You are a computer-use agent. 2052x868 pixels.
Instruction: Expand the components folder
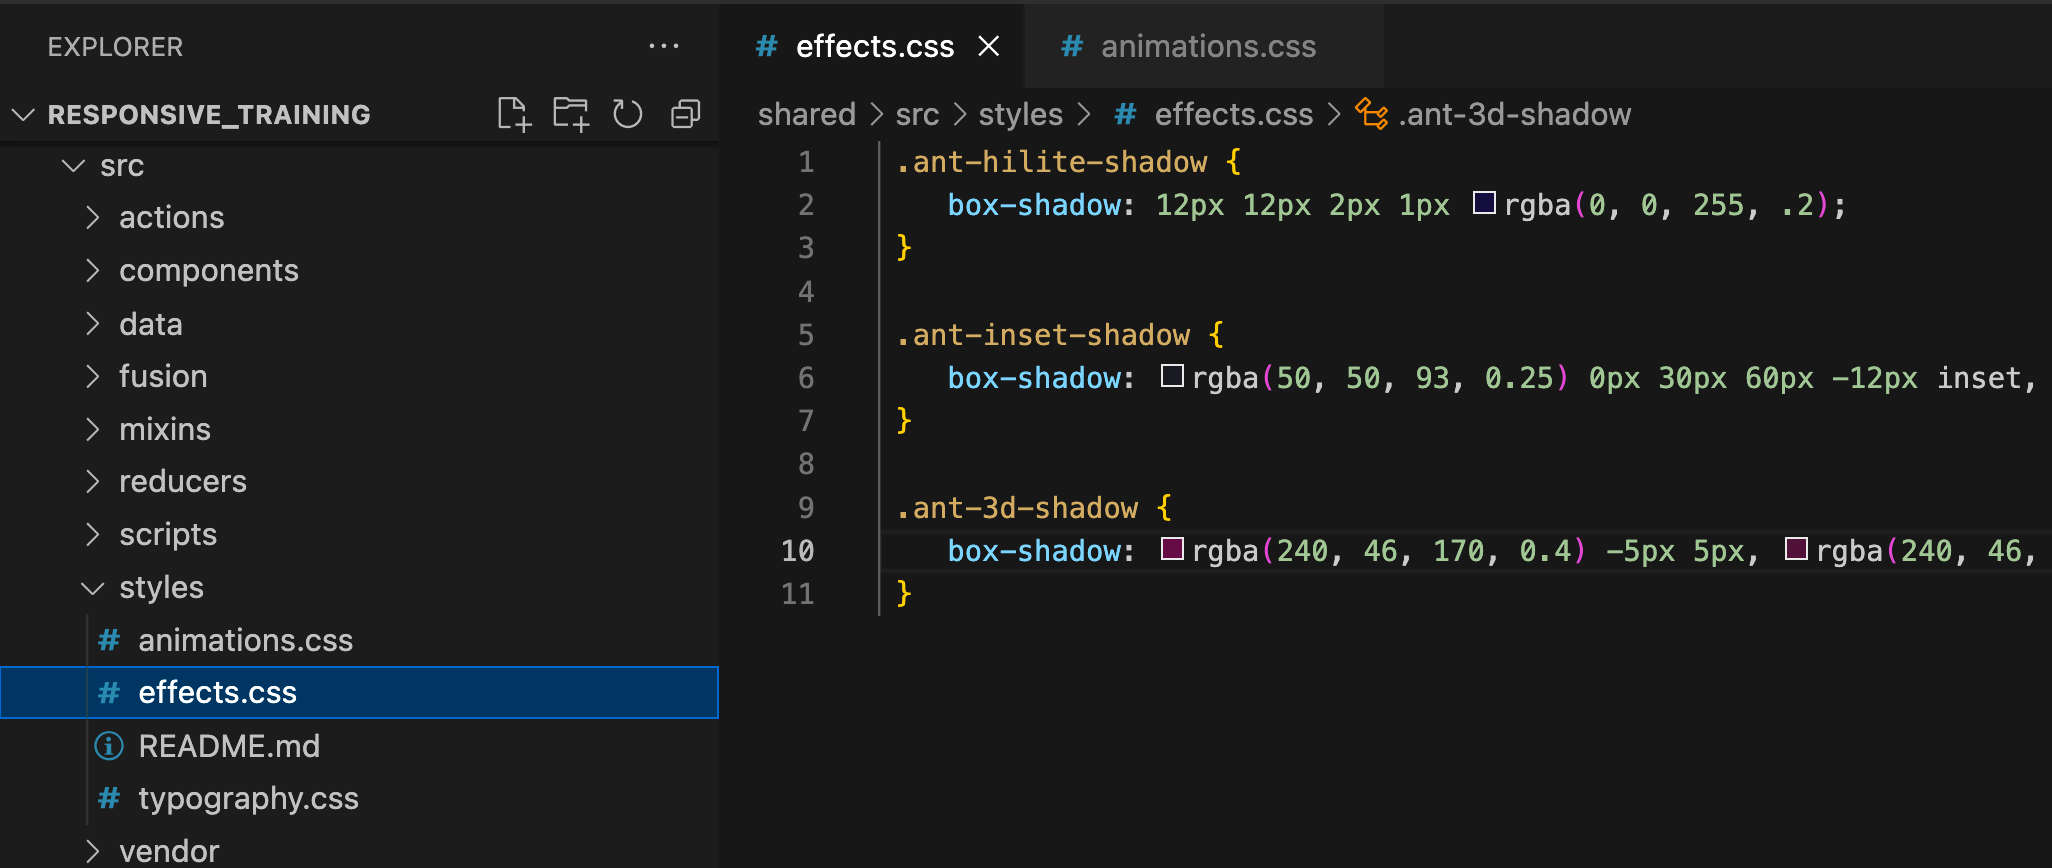[208, 271]
